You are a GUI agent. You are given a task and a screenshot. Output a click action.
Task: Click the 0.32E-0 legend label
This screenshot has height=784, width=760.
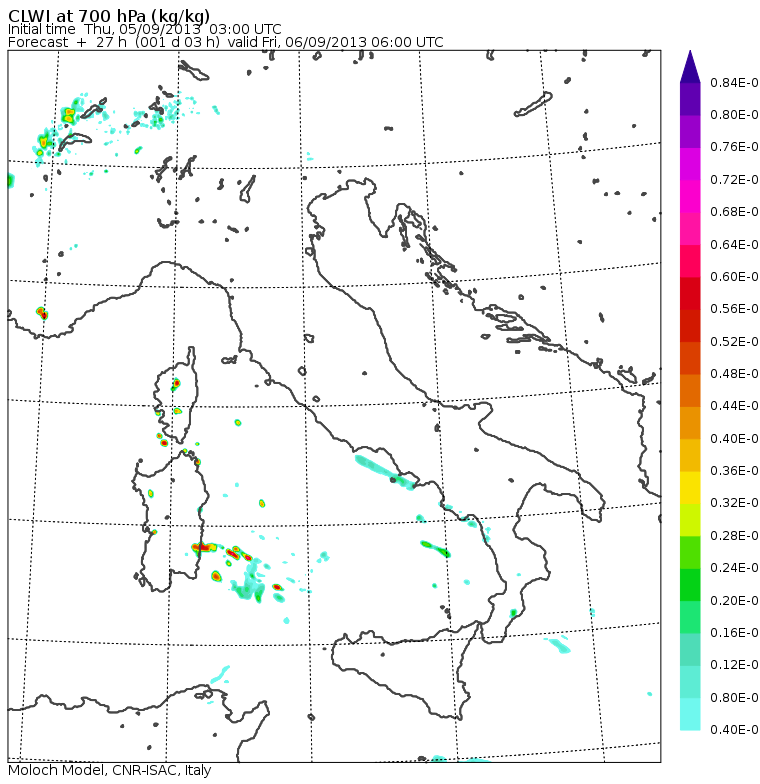pos(734,503)
